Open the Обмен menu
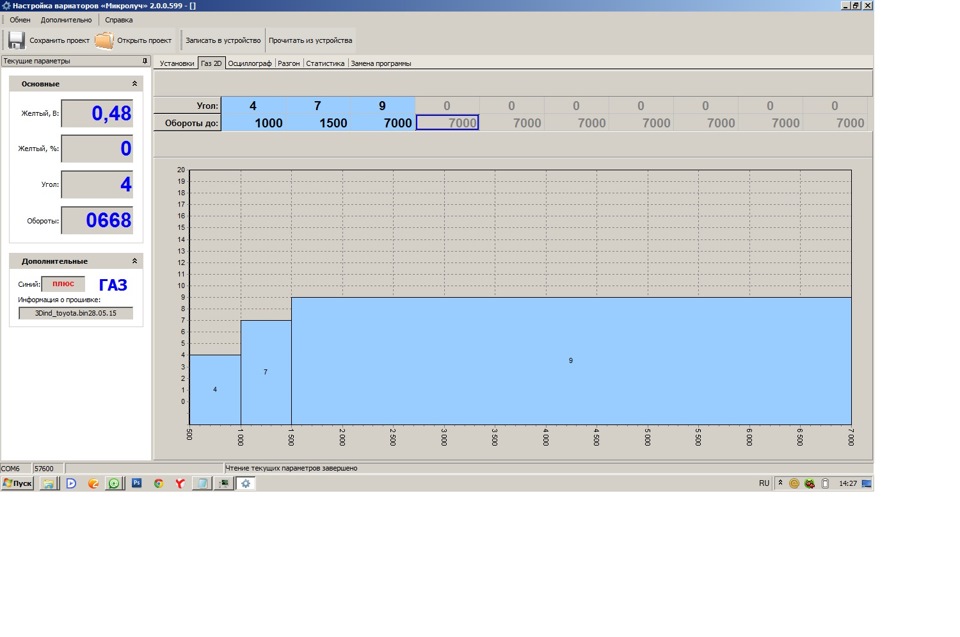The image size is (960, 637). coord(20,20)
